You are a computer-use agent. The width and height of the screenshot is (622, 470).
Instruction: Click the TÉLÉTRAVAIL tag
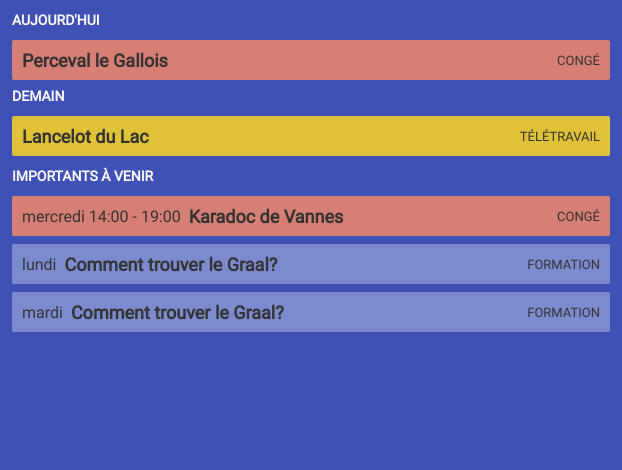(559, 137)
